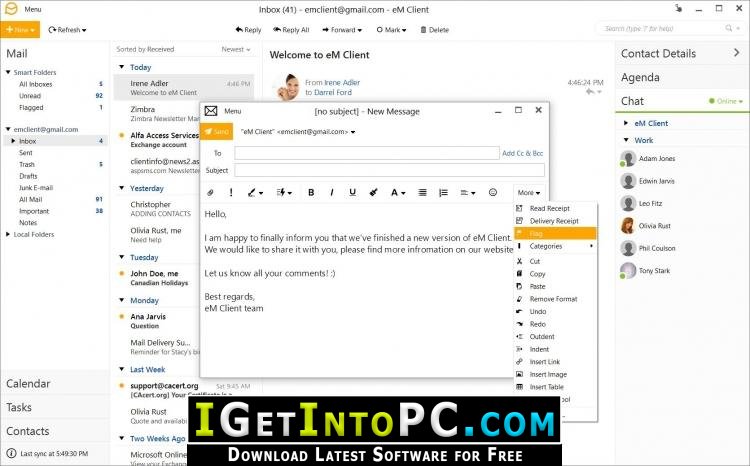Viewport: 750px width, 466px height.
Task: Collapse the Today message group
Action: [x=121, y=67]
